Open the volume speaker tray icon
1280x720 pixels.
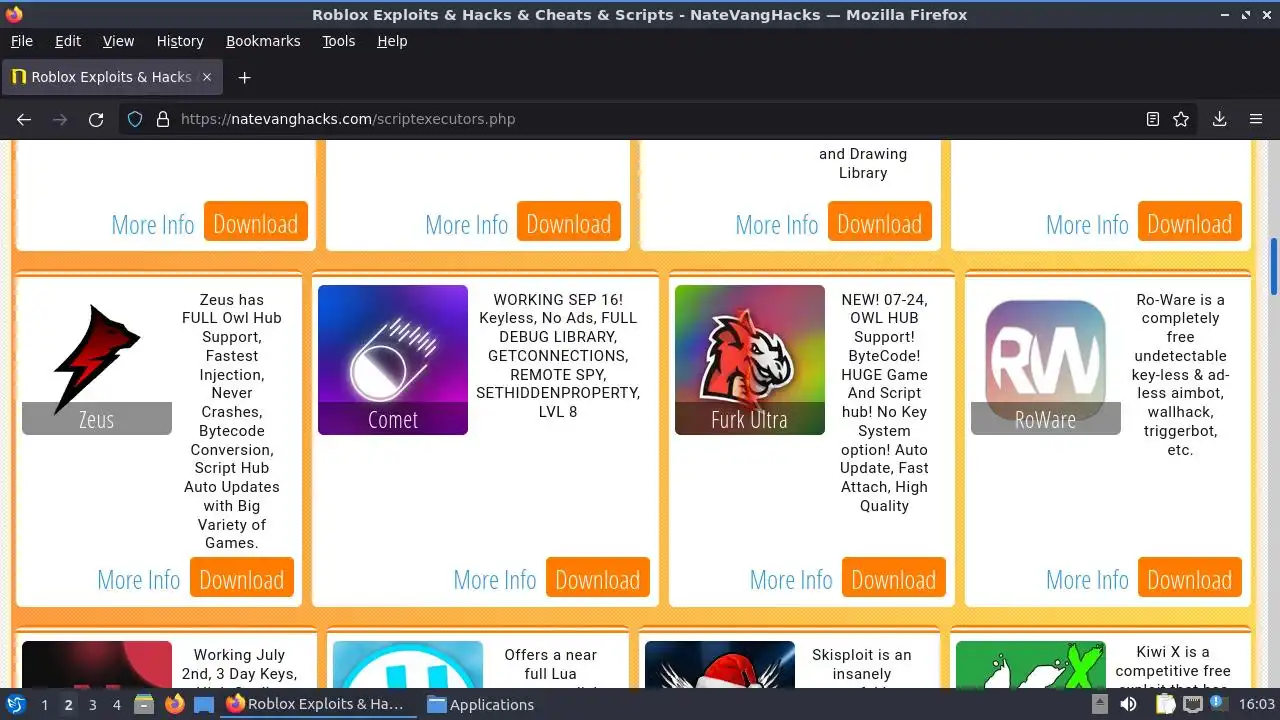point(1128,704)
